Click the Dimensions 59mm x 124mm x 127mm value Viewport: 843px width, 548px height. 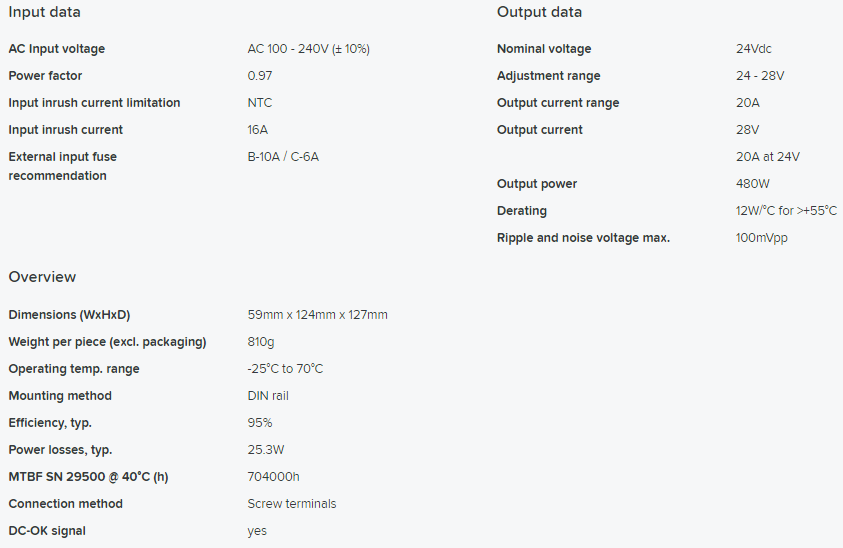(x=317, y=315)
